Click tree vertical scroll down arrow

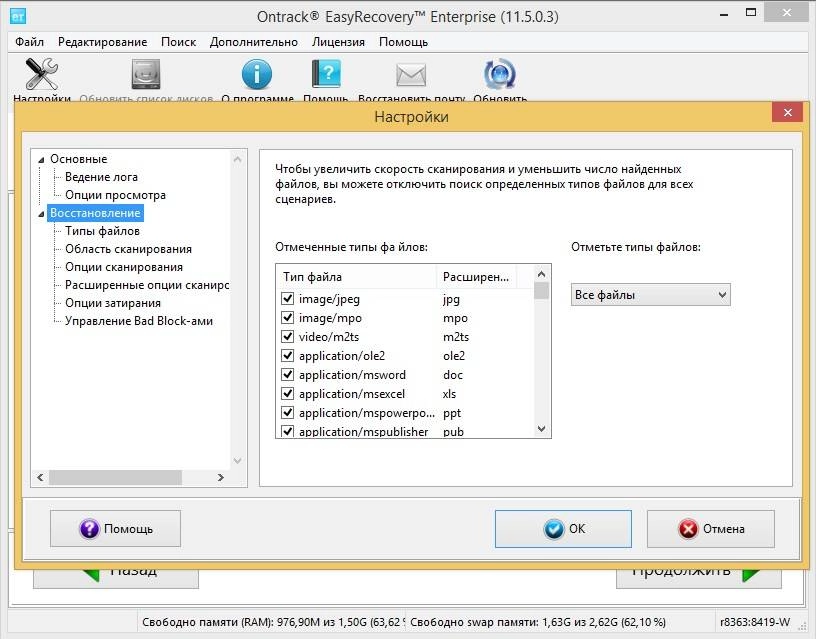(x=237, y=461)
